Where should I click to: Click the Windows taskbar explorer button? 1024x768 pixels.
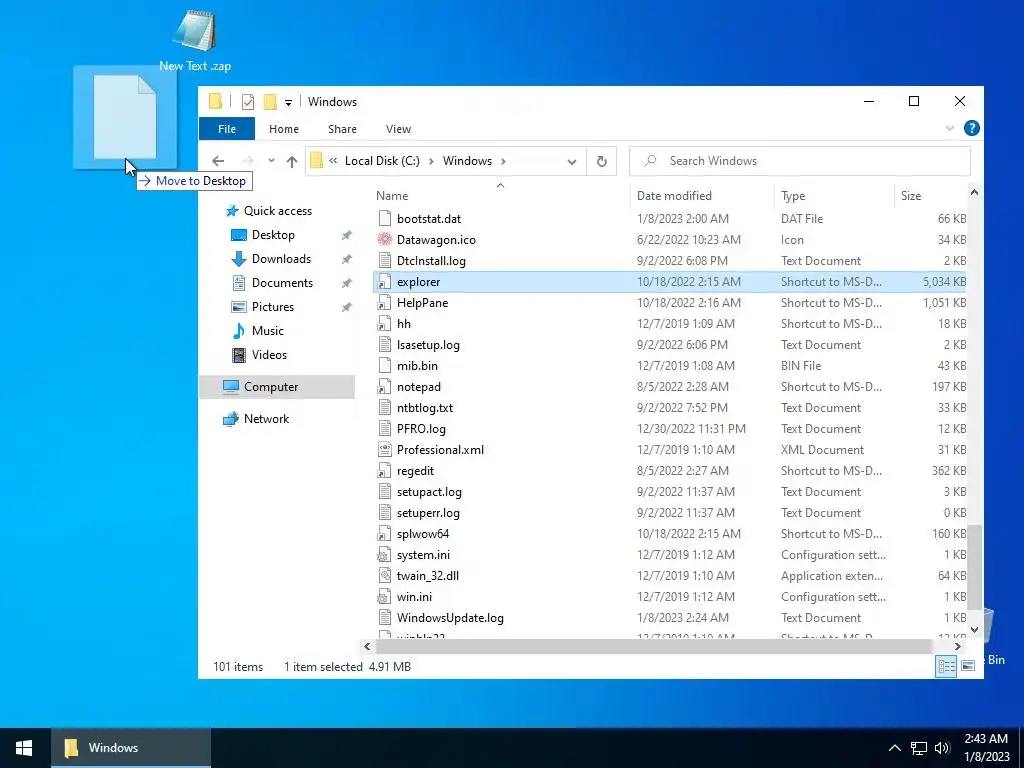pyautogui.click(x=131, y=748)
